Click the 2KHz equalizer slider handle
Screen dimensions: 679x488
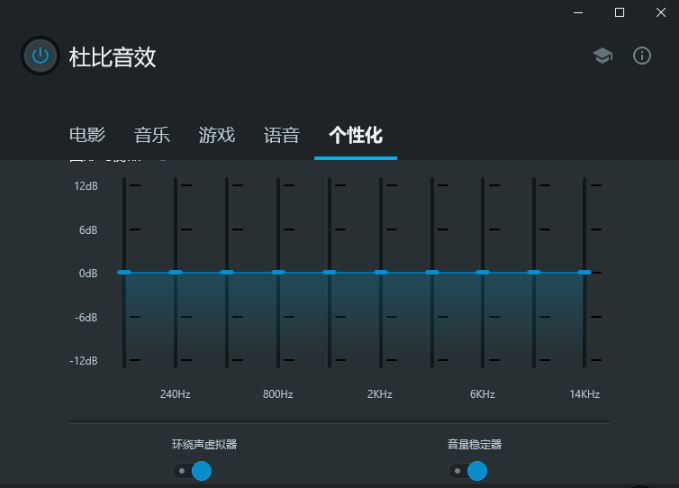pyautogui.click(x=380, y=272)
